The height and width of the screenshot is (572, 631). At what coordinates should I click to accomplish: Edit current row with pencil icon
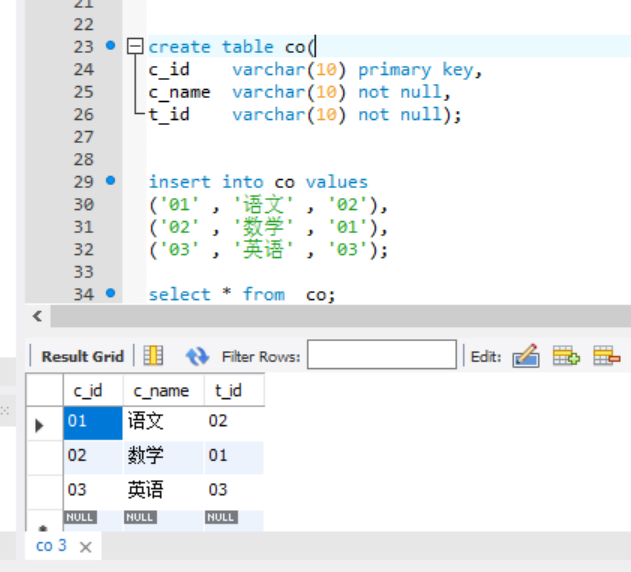(526, 356)
